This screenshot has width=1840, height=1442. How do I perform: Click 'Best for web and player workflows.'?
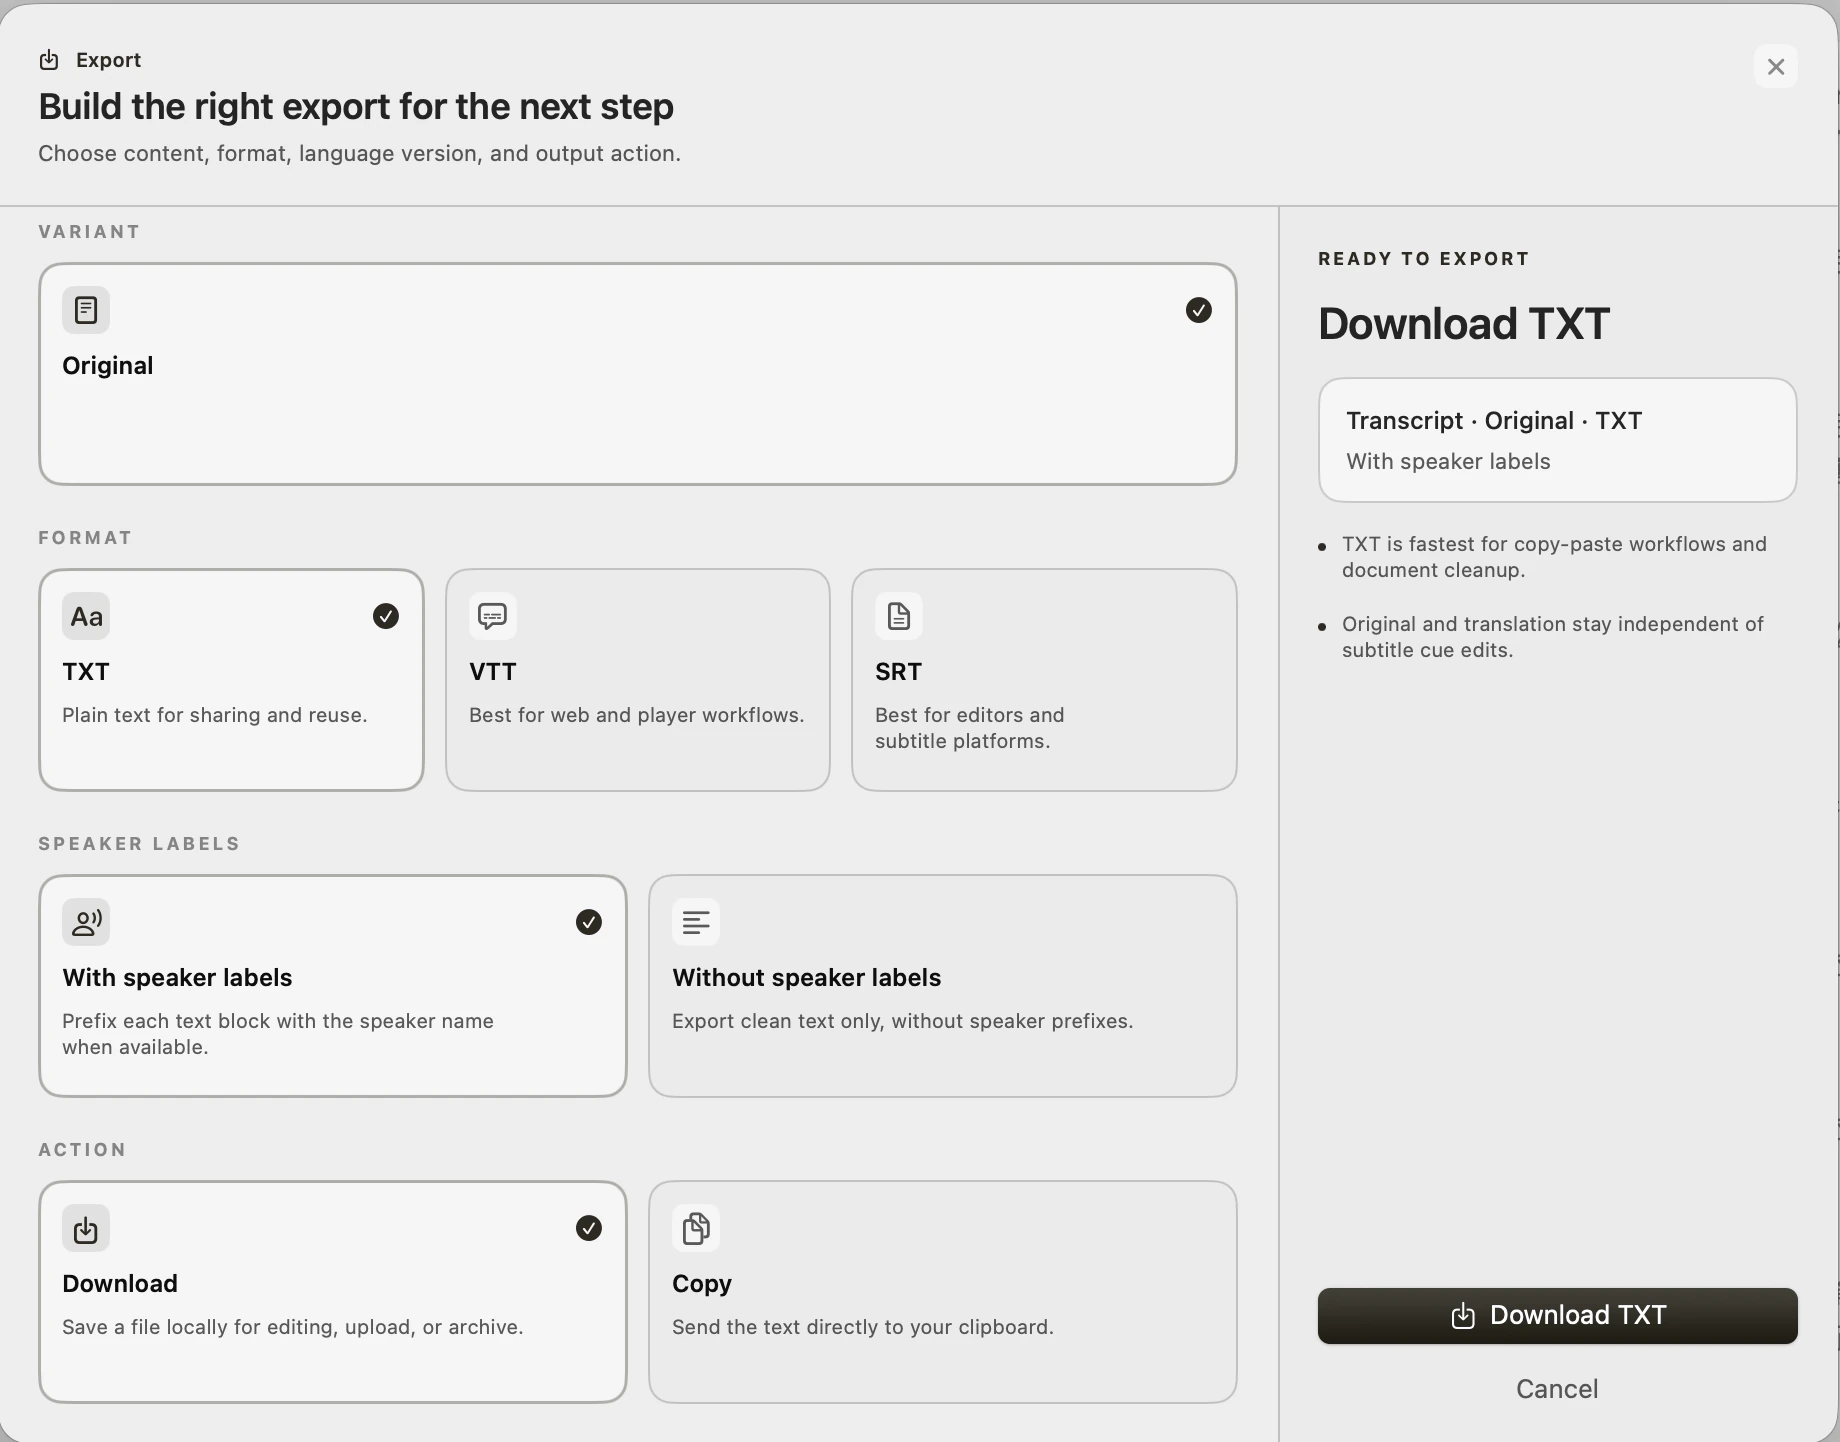pos(637,715)
